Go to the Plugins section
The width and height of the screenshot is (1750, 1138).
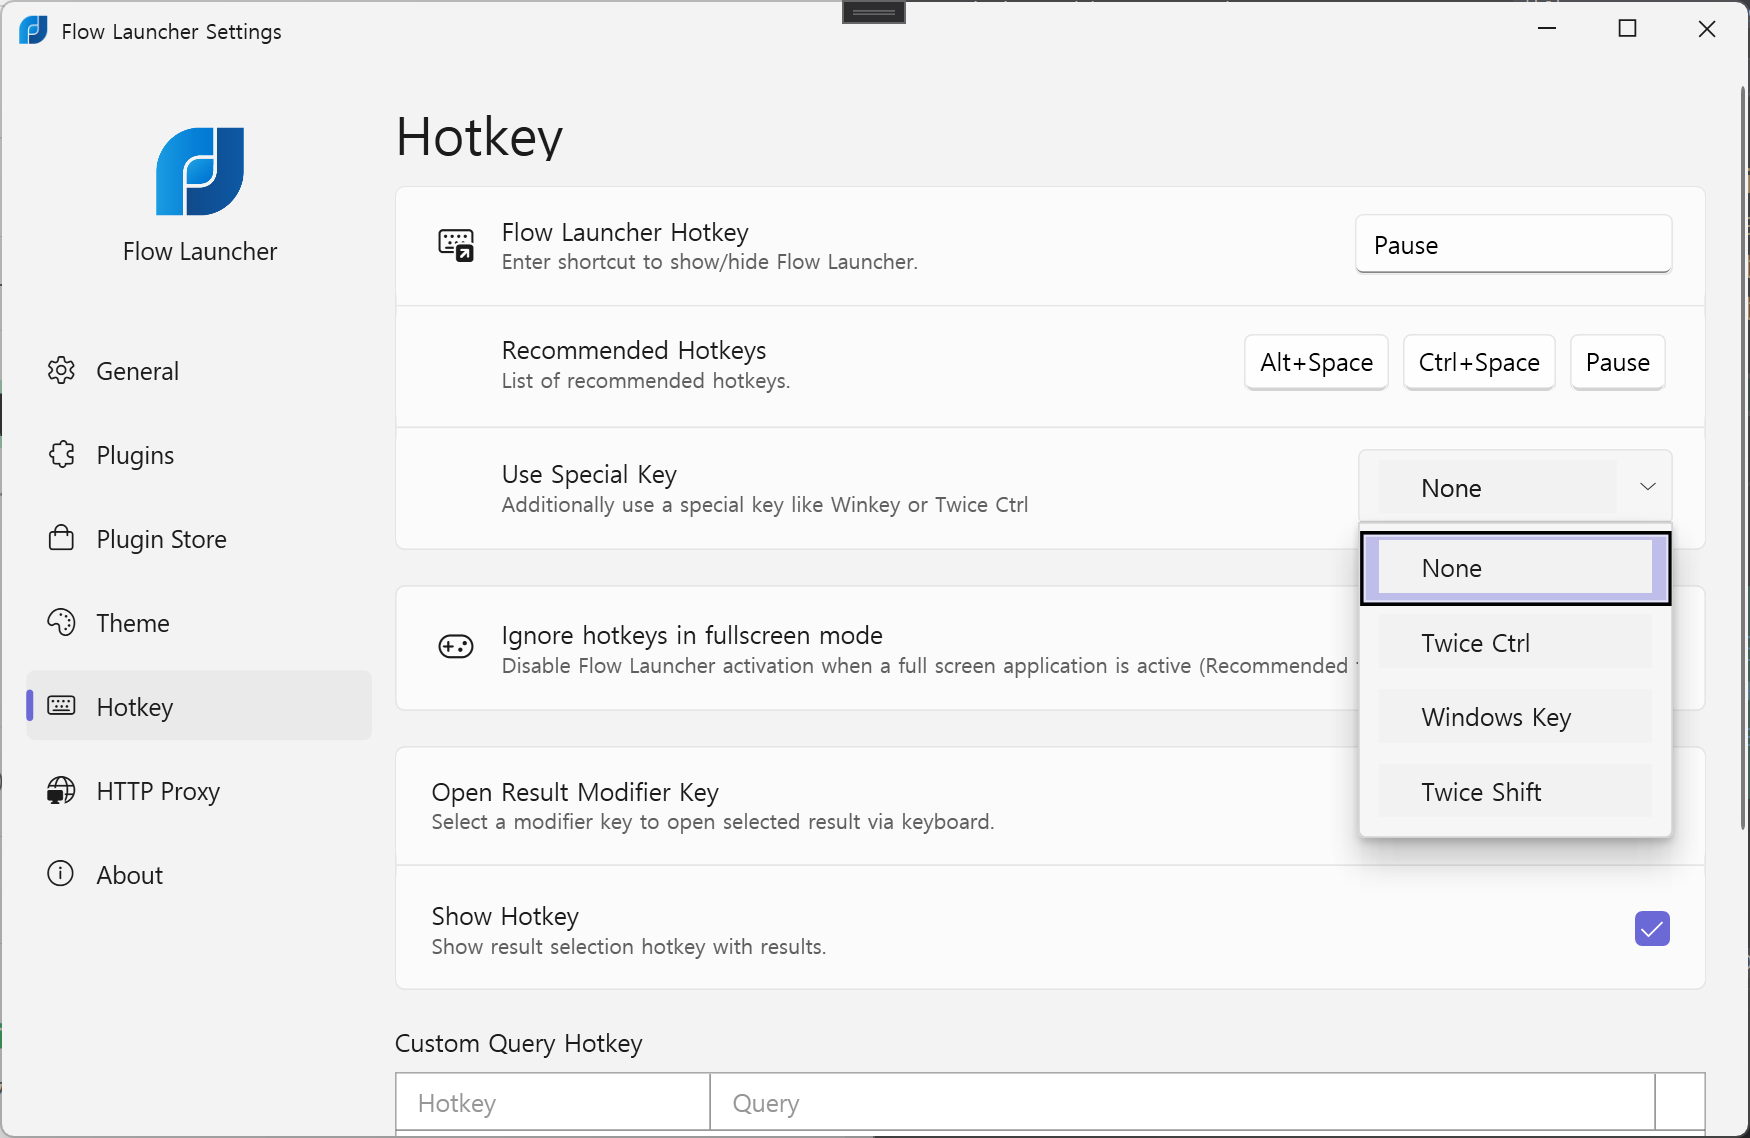tap(199, 455)
